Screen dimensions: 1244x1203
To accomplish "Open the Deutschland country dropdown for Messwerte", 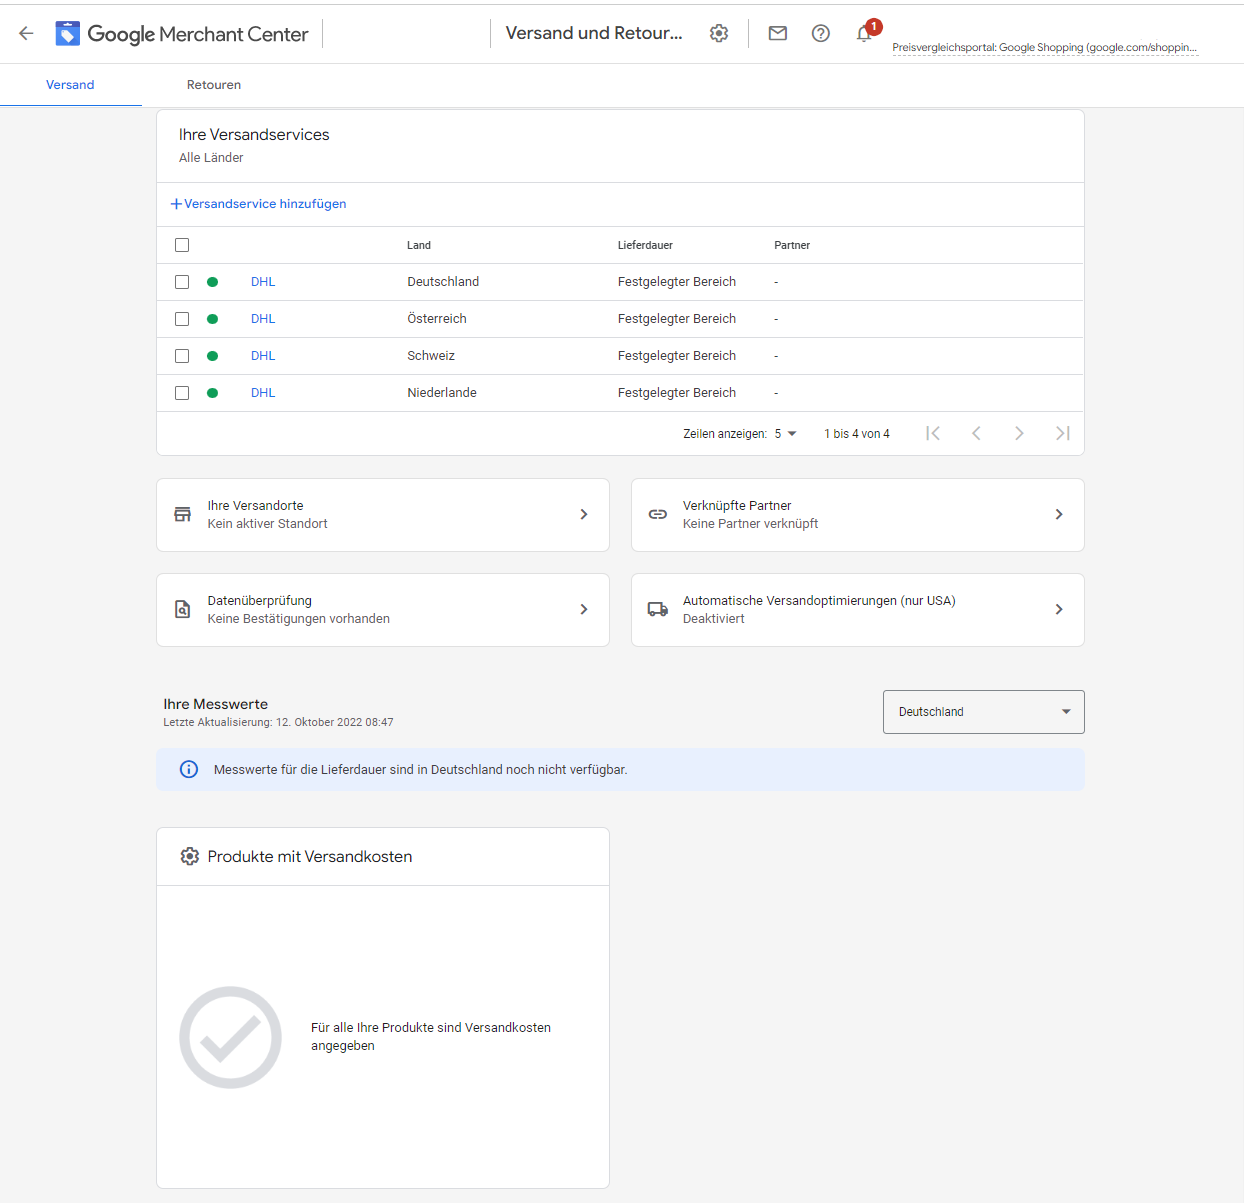I will 983,712.
